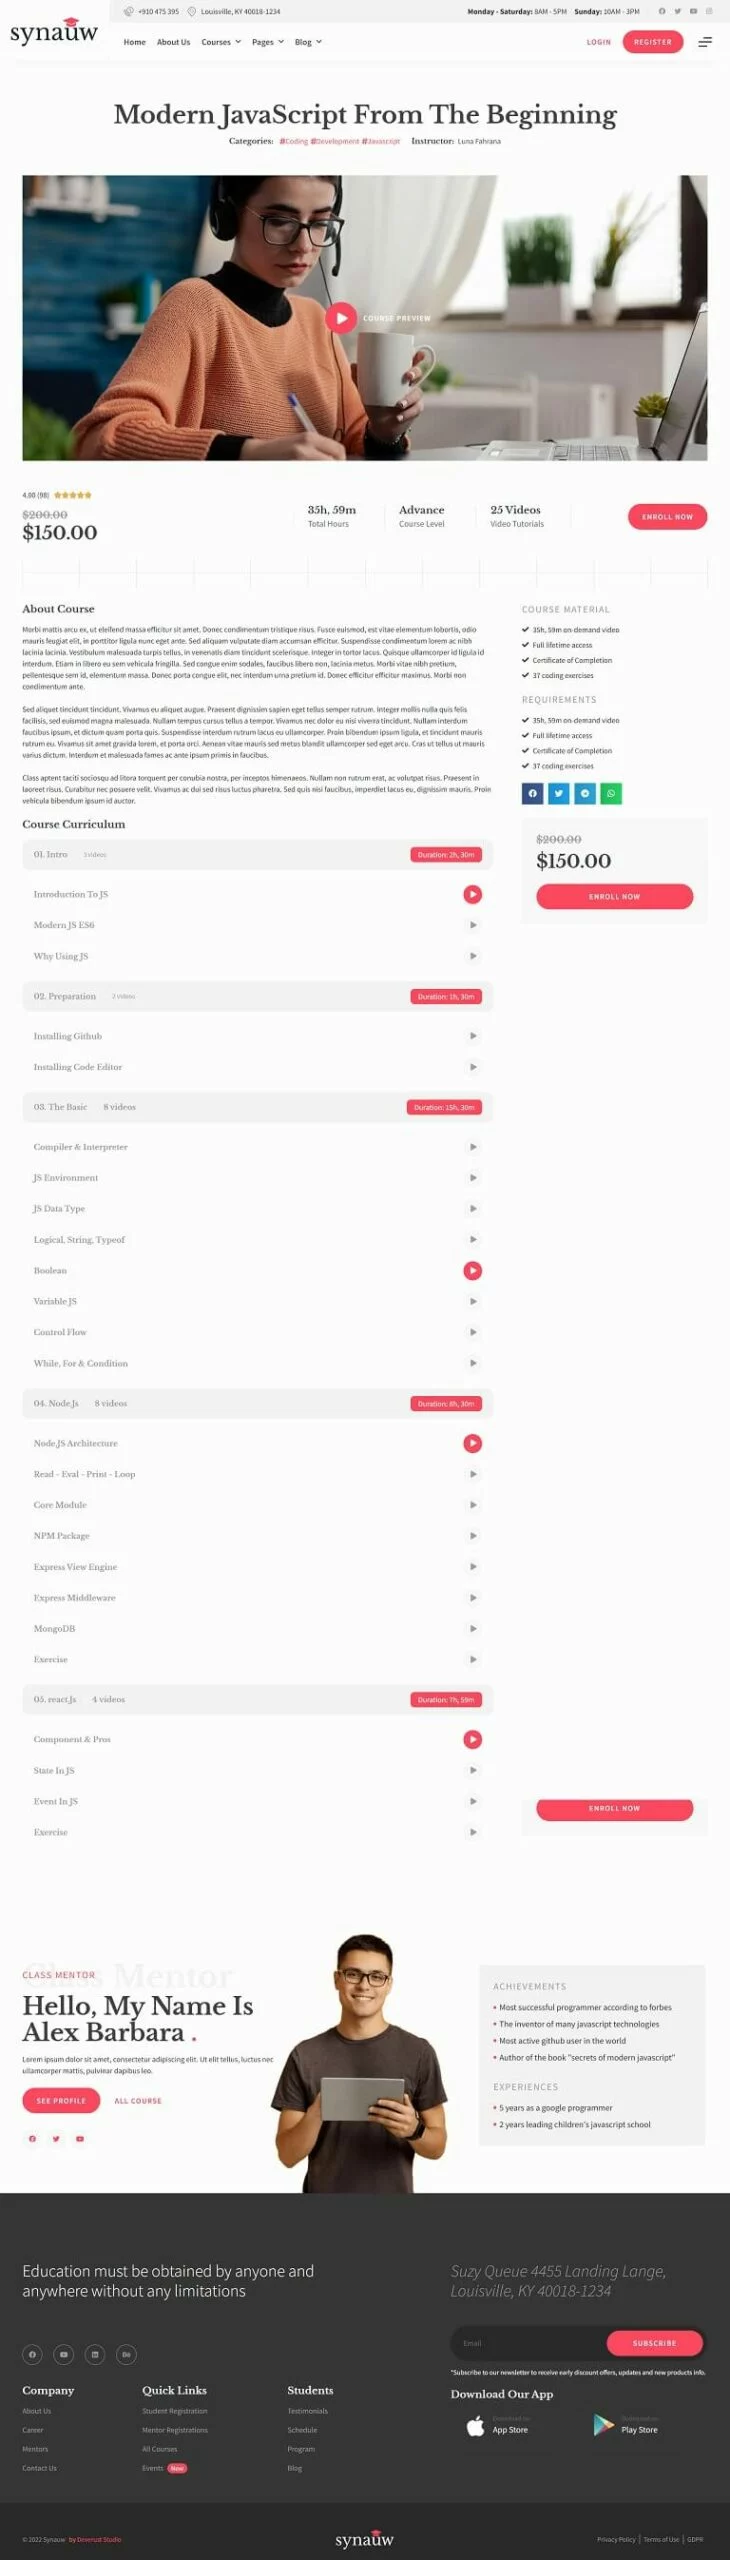The height and width of the screenshot is (2560, 730).
Task: Open About Us in the top navigation
Action: click(173, 42)
